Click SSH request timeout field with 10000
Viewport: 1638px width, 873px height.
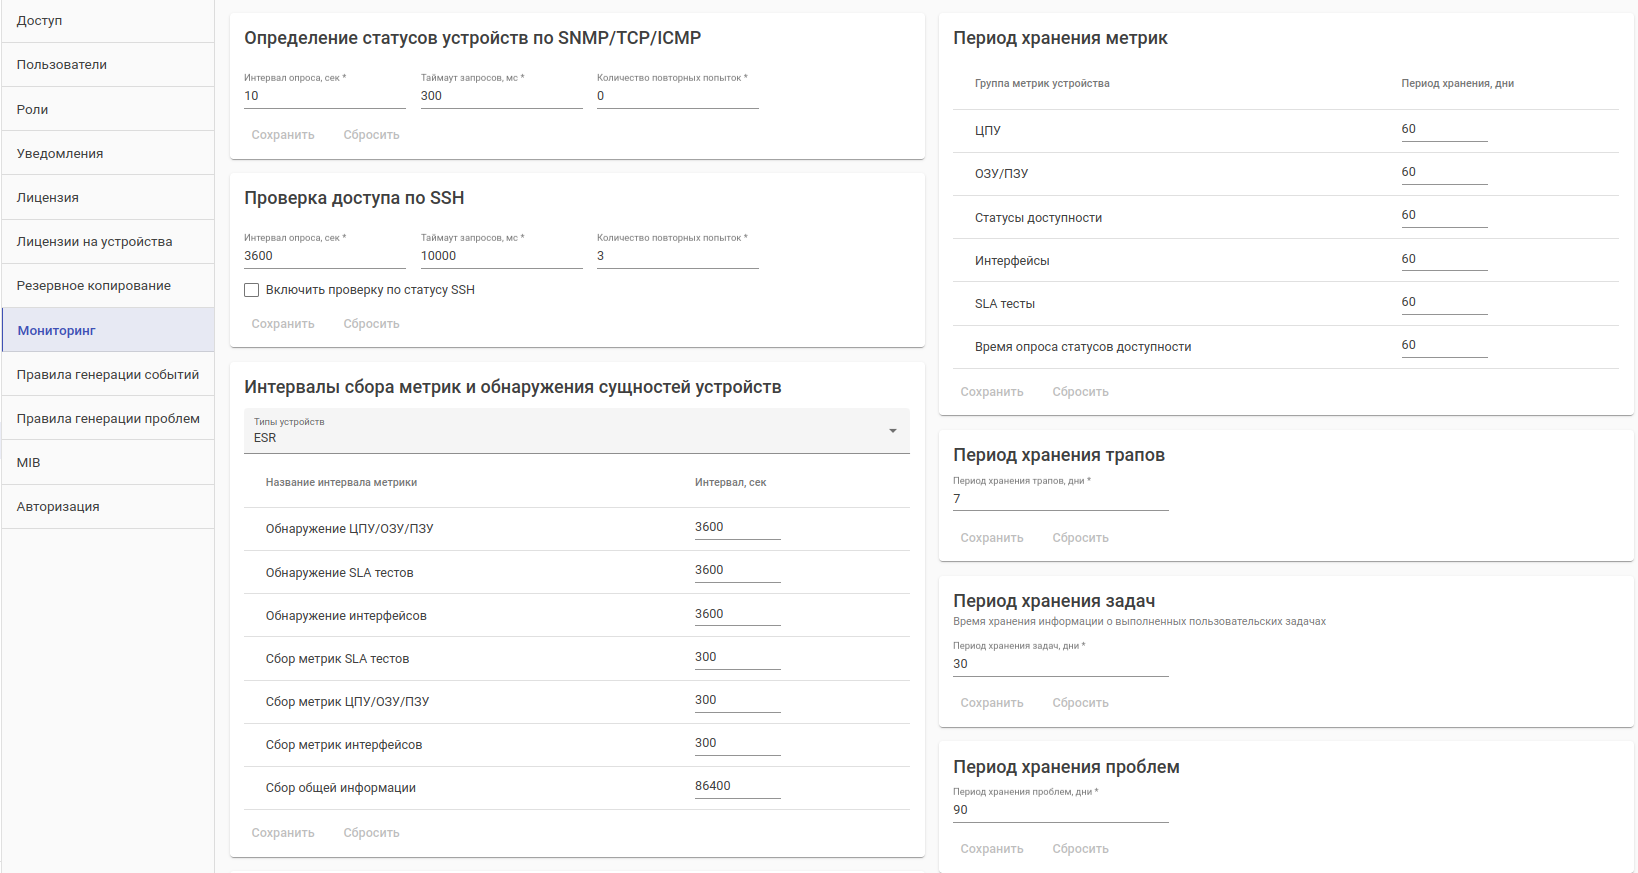(x=500, y=256)
